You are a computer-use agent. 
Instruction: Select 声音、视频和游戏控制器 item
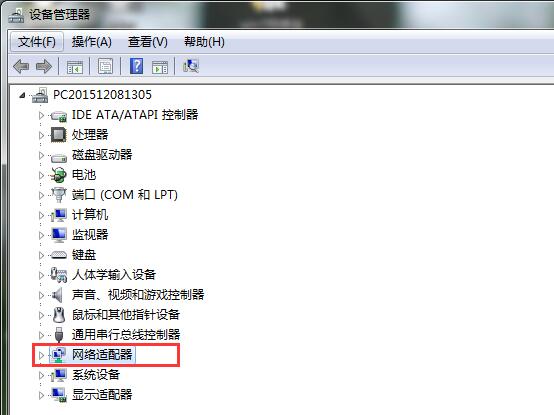138,295
